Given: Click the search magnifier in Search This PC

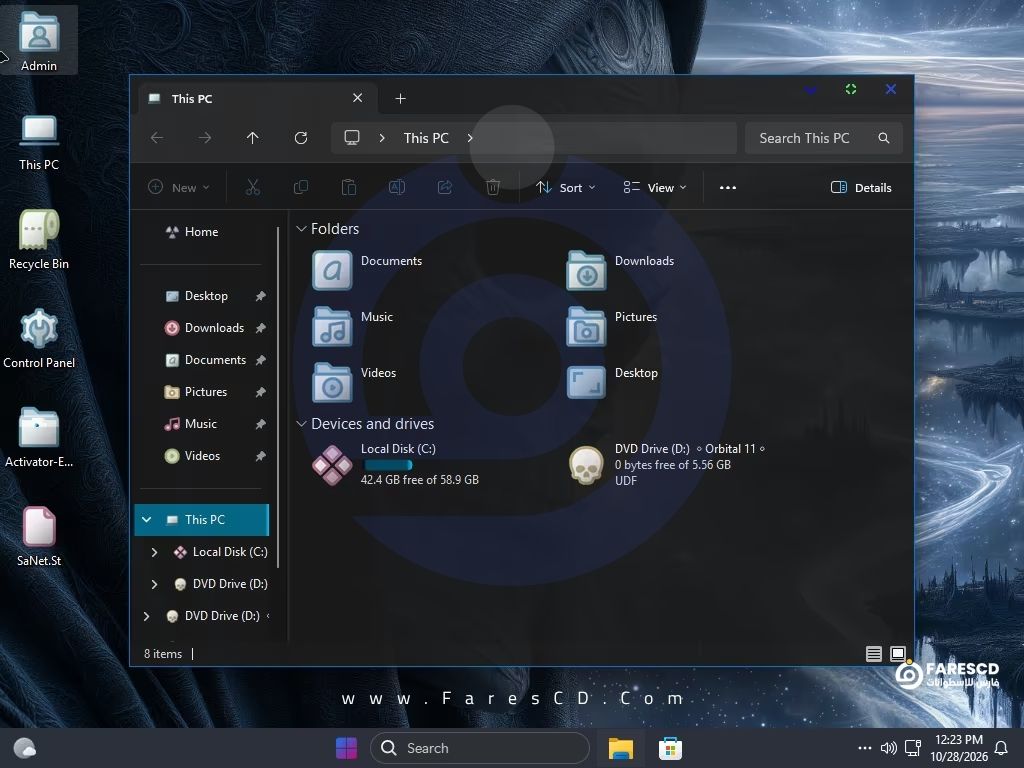Looking at the screenshot, I should point(884,138).
